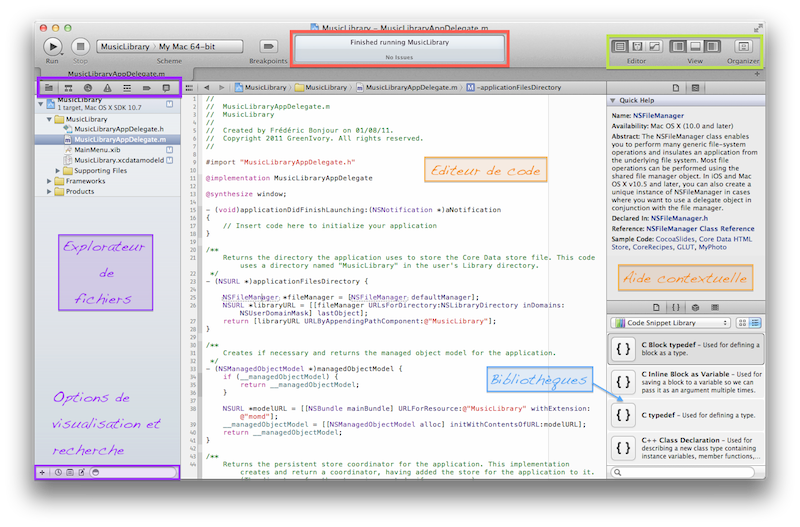Toggle the debug area View button
The height and width of the screenshot is (527, 800).
coord(695,46)
